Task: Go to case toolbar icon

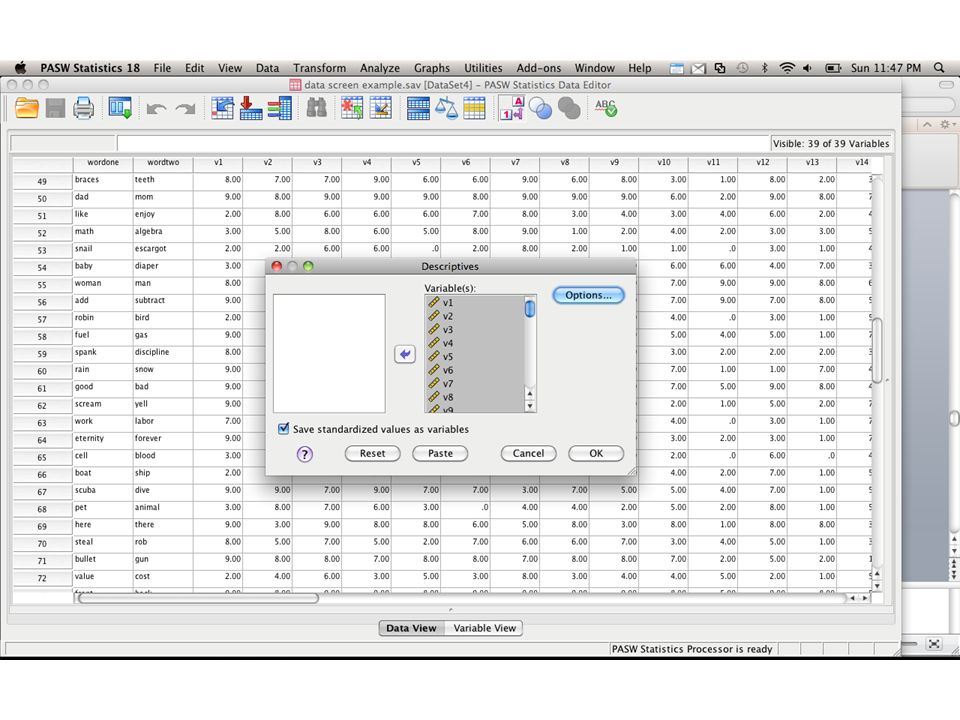Action: click(222, 108)
